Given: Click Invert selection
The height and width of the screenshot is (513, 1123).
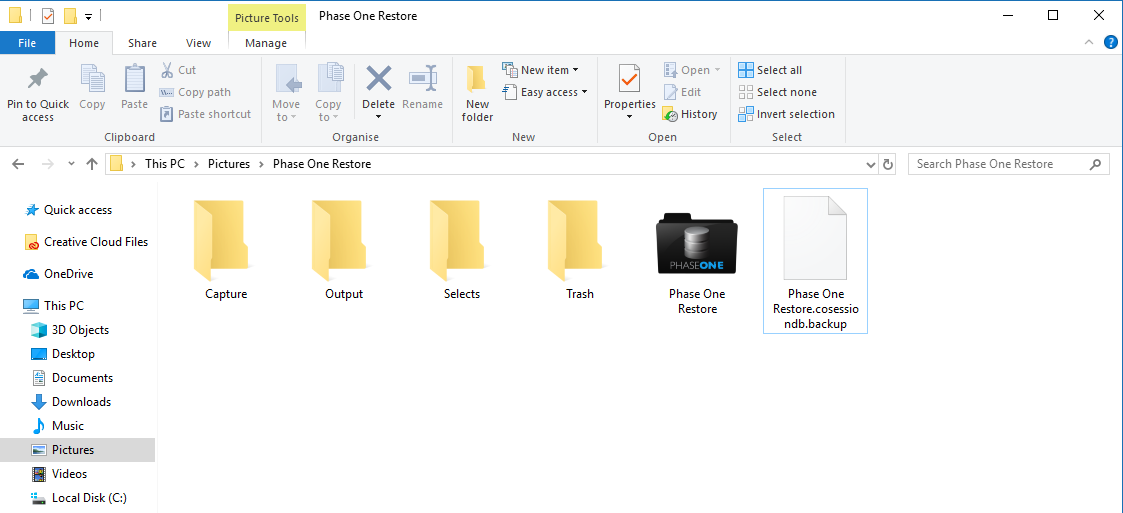Looking at the screenshot, I should tap(786, 114).
